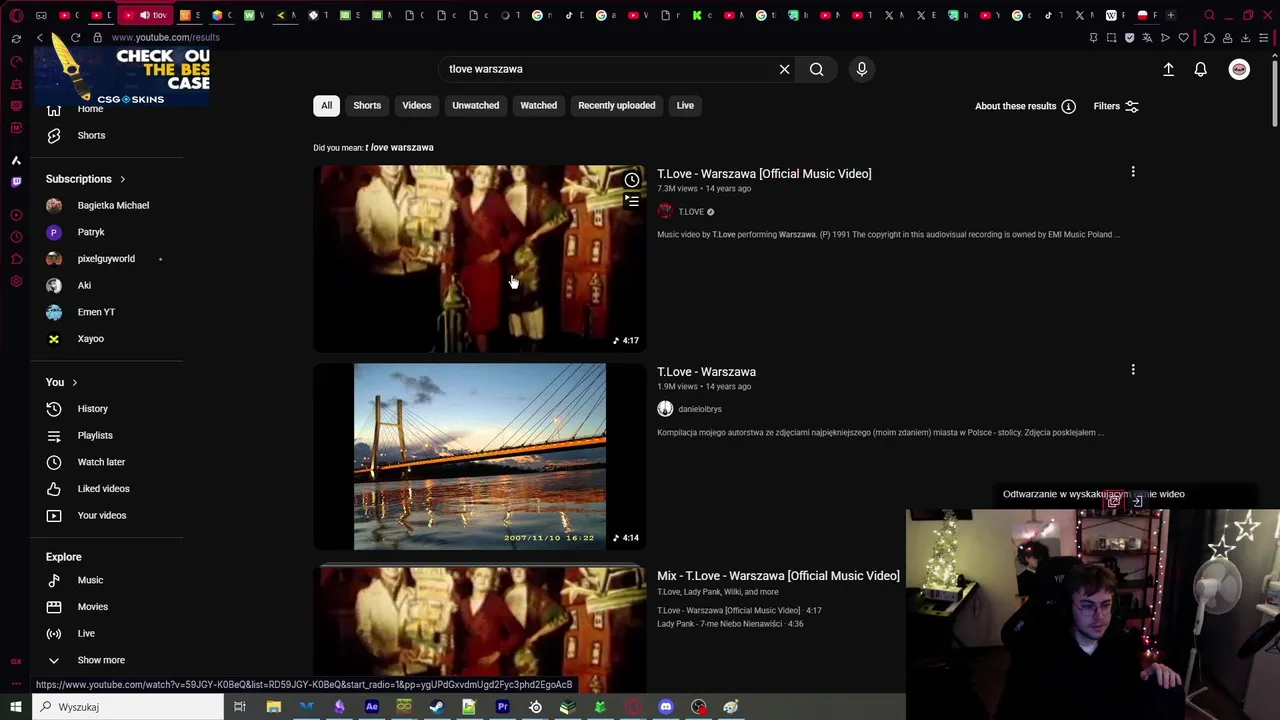Open After Effects from the taskbar
This screenshot has height=720, width=1280.
[x=372, y=707]
